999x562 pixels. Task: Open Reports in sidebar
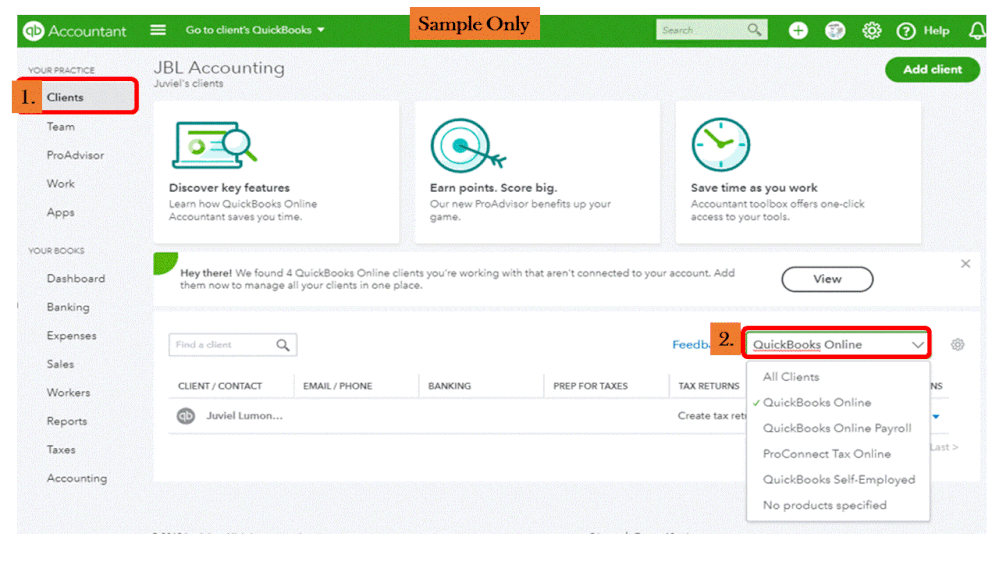[x=67, y=421]
